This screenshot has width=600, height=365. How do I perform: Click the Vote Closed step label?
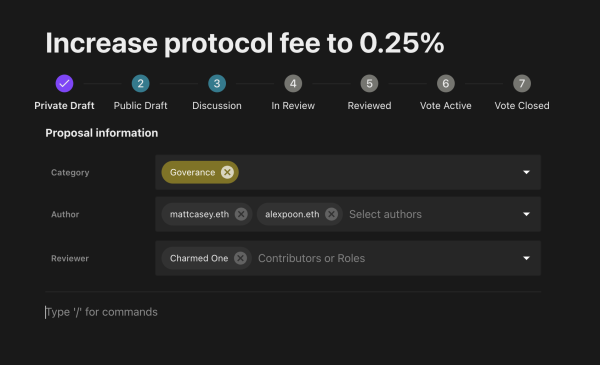pos(522,106)
